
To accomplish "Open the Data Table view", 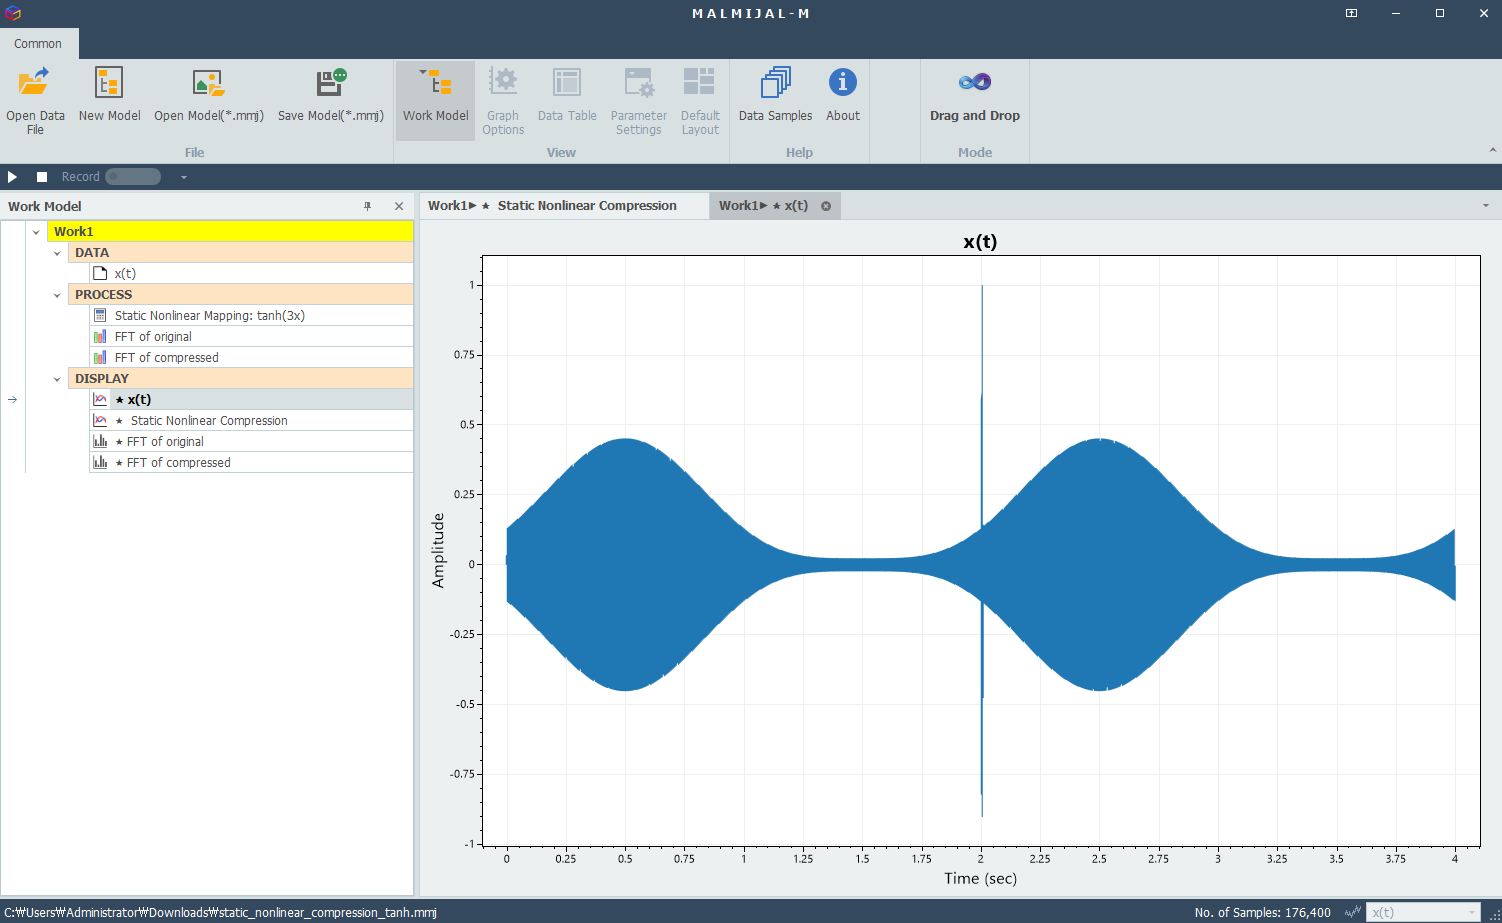I will [x=567, y=95].
